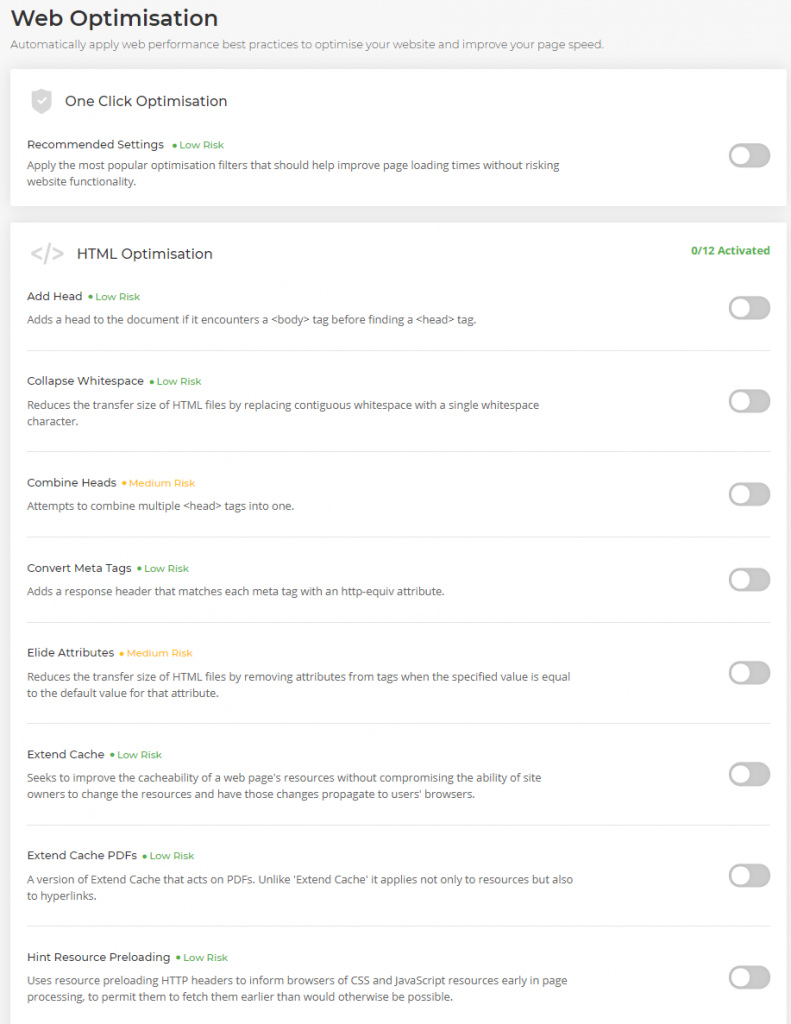This screenshot has width=791, height=1024.
Task: Click the HTML Optimisation code brackets icon
Action: (x=47, y=253)
